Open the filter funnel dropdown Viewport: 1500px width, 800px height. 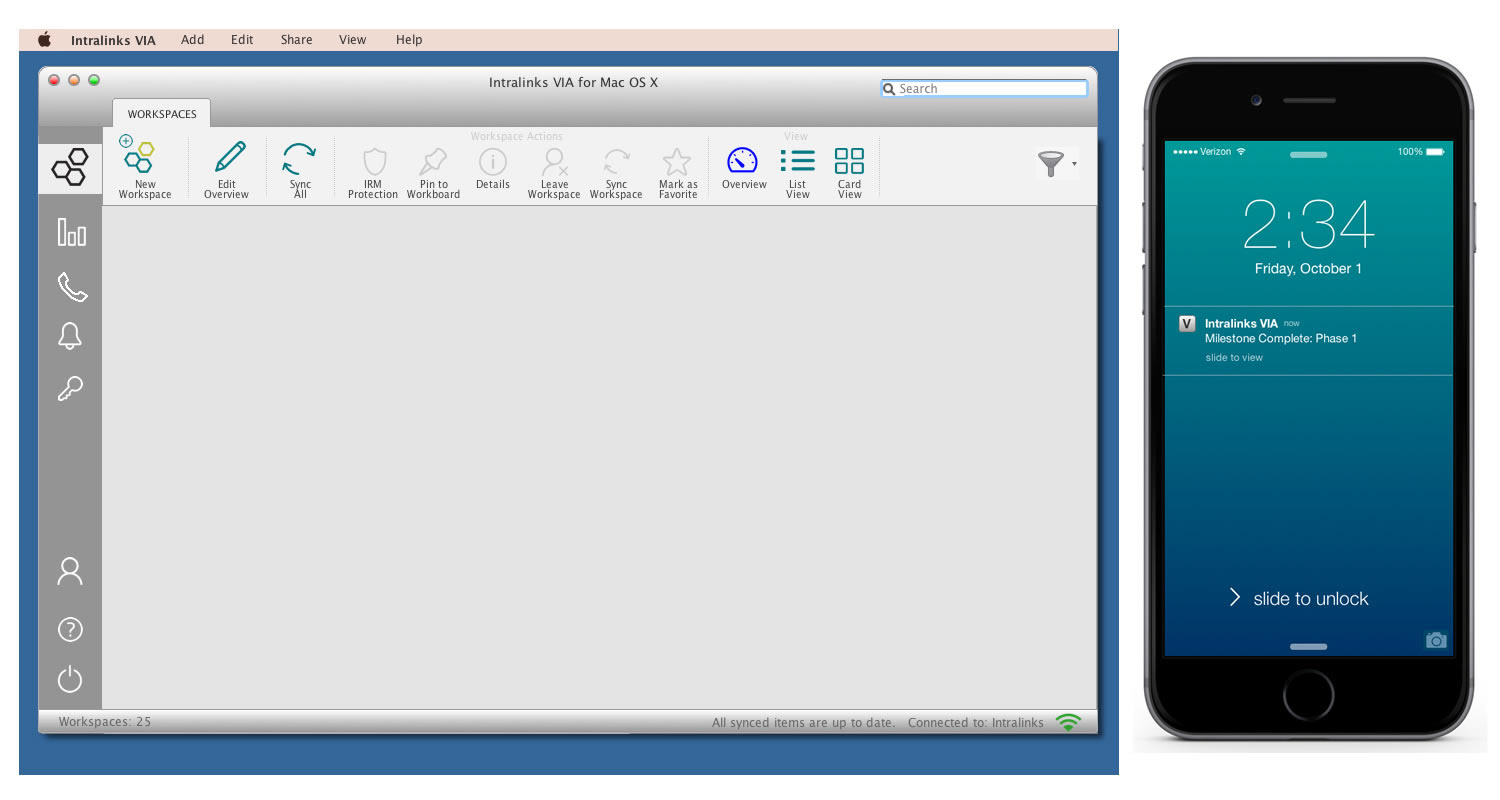click(1057, 164)
